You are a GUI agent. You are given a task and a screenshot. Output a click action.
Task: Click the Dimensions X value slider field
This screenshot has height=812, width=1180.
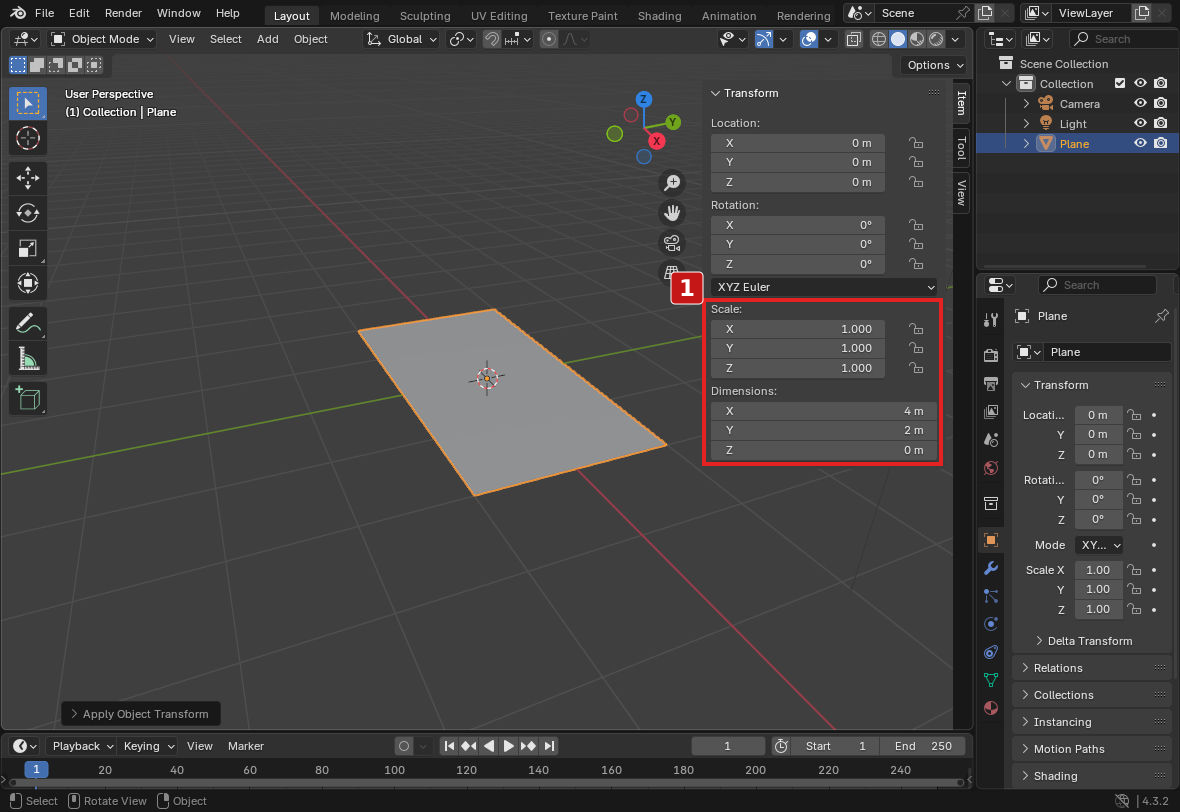(x=824, y=411)
